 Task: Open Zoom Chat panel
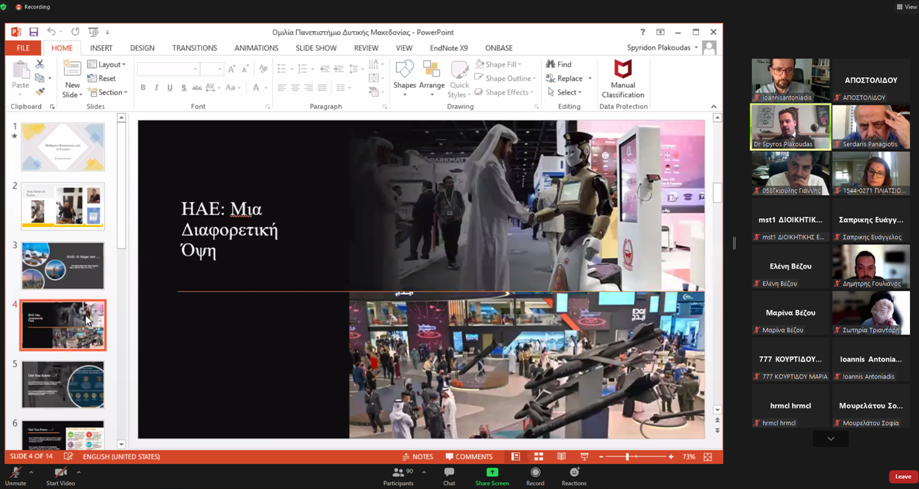[449, 476]
